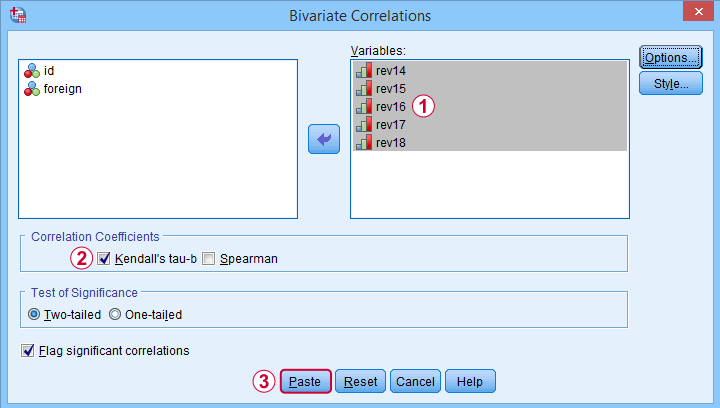Click the ordinal bar icon for rev15
This screenshot has height=408, width=720.
coord(364,89)
